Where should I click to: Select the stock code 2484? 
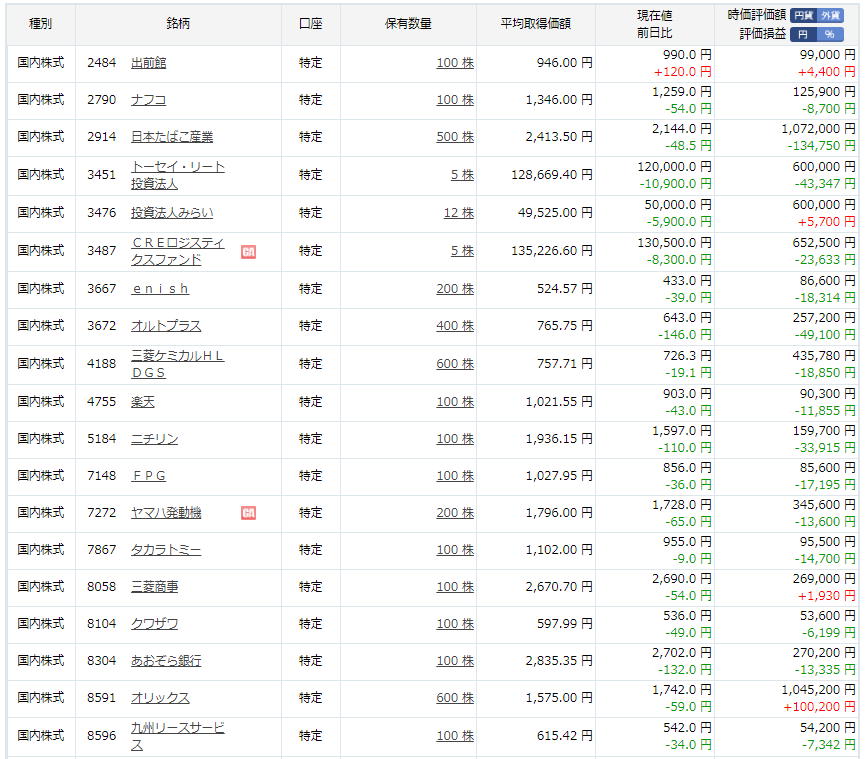102,63
